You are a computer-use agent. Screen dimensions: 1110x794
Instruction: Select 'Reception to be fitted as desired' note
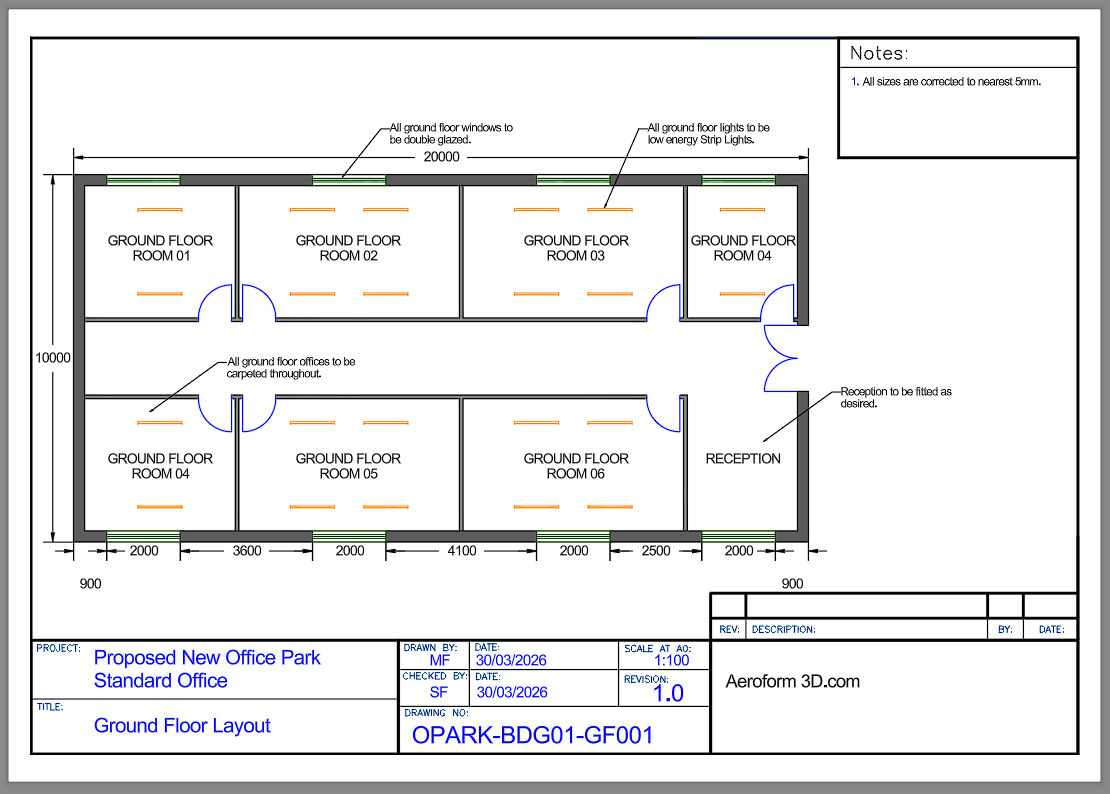pos(896,397)
